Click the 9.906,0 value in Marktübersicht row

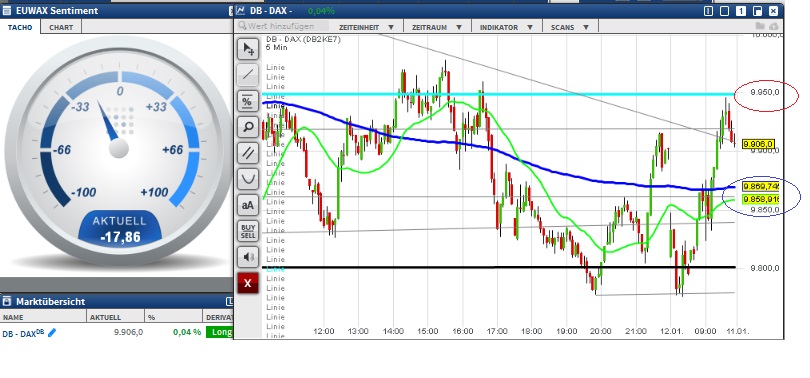click(128, 332)
